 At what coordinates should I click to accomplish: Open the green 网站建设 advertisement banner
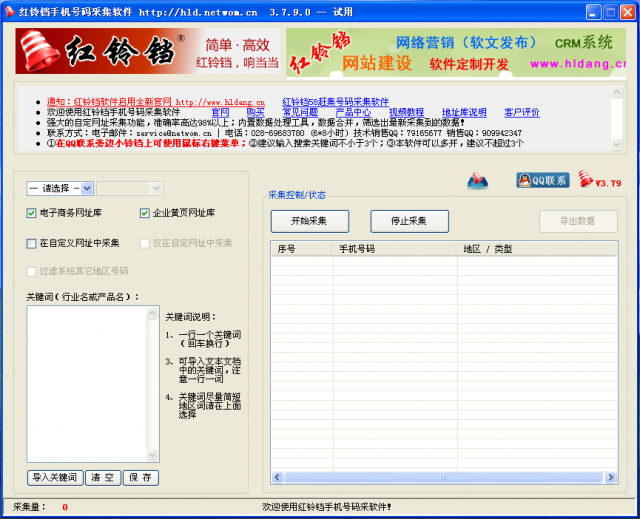(x=456, y=52)
